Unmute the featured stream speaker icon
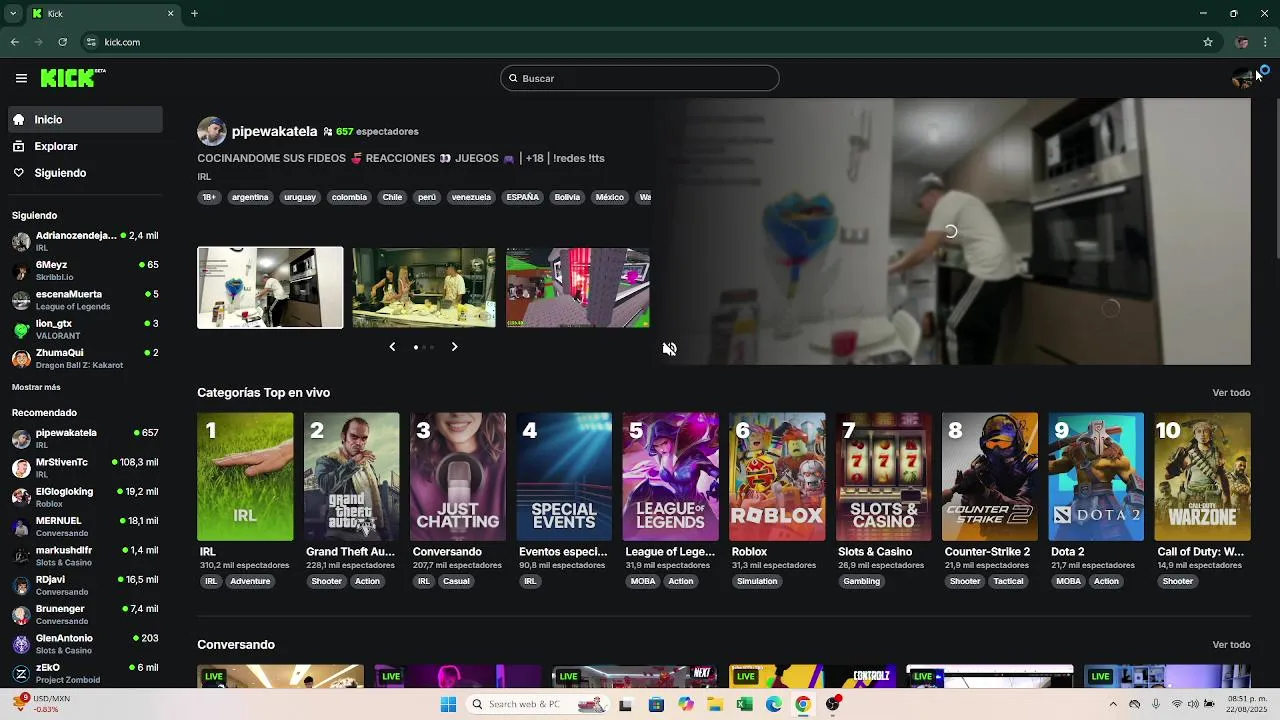 coord(669,348)
